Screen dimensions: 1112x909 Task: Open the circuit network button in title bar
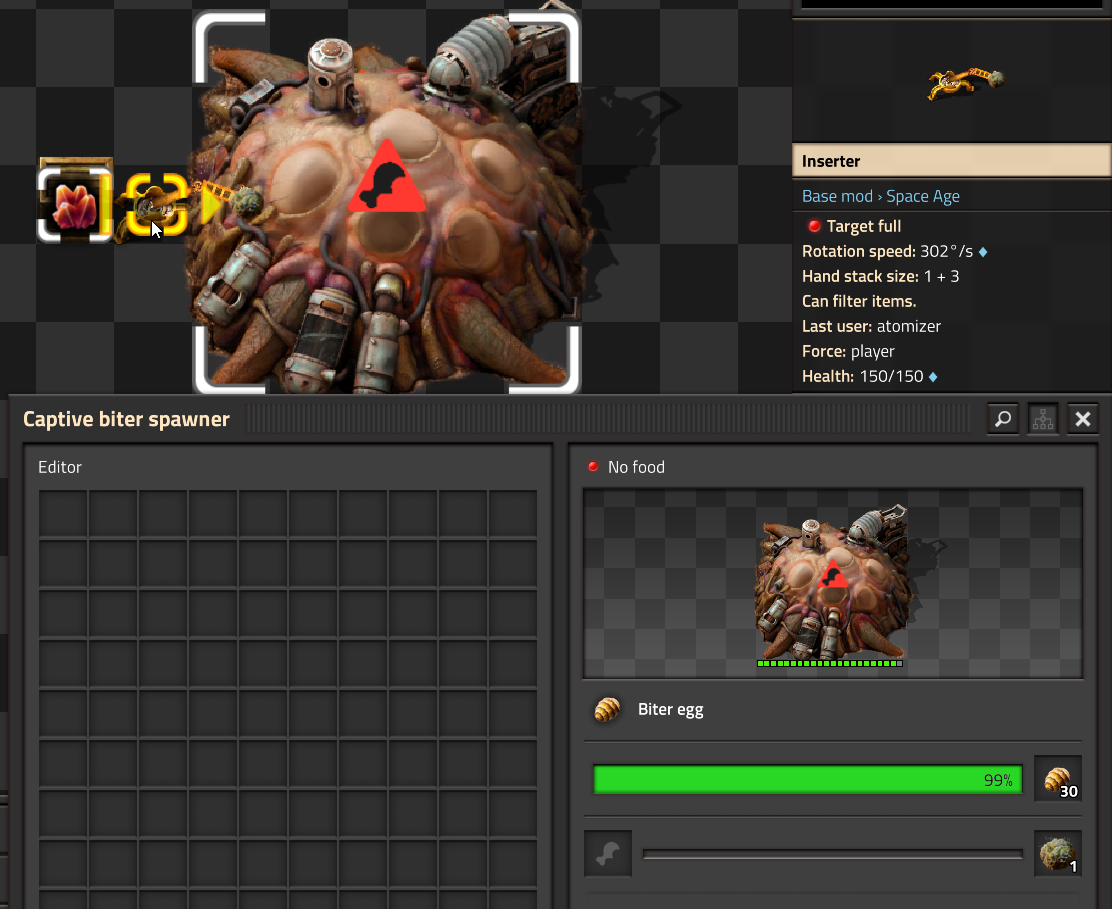point(1042,419)
